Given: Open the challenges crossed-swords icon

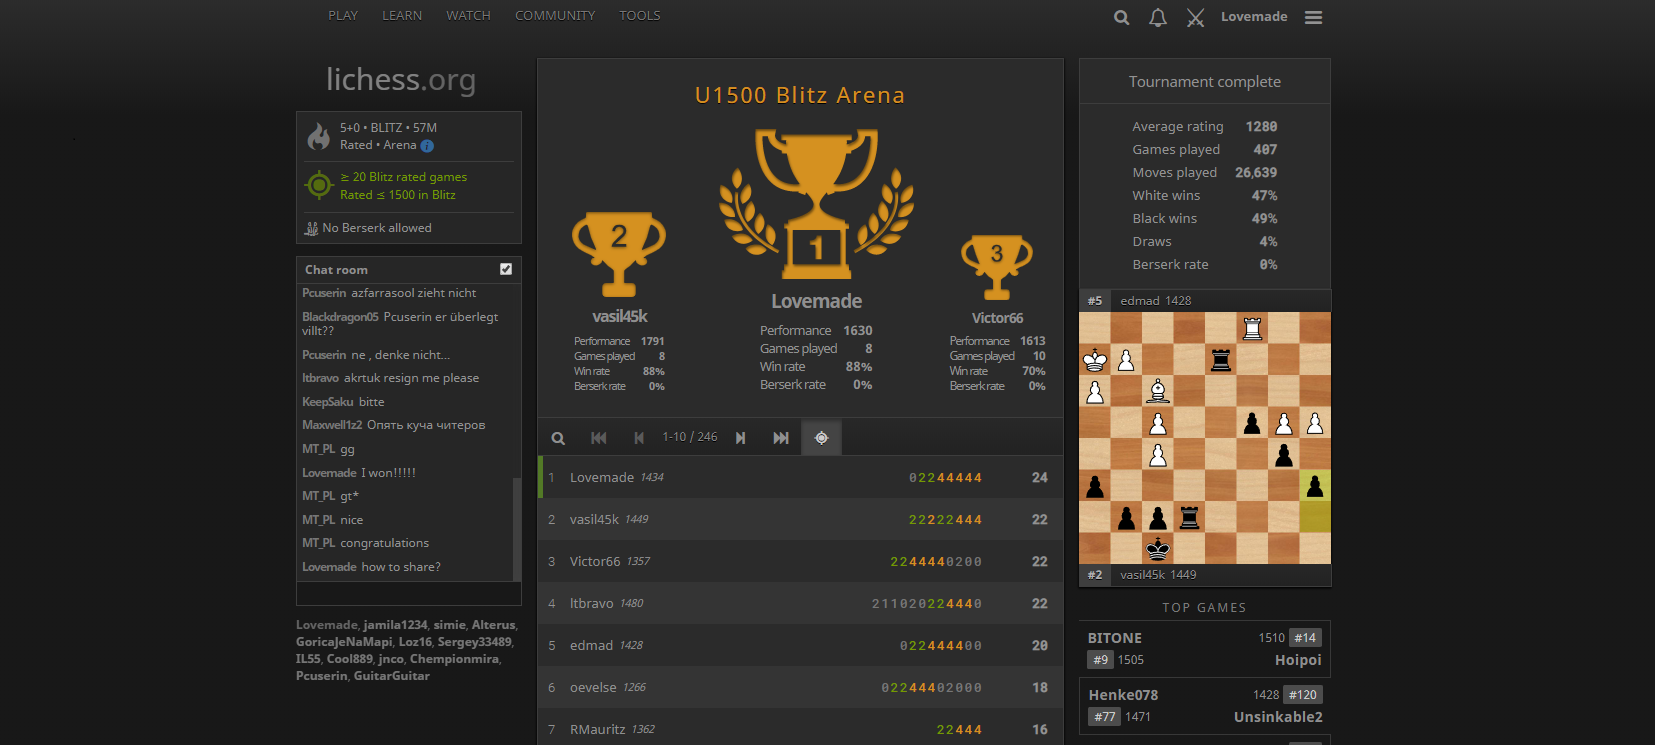Looking at the screenshot, I should click(x=1195, y=17).
